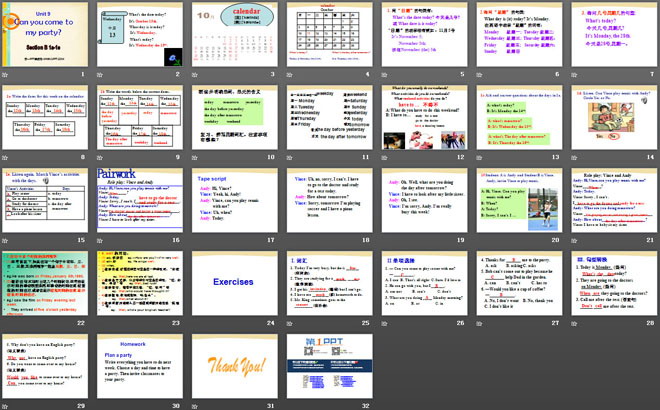Click slide 4 with the calendar table
The image size is (660, 410).
(330, 35)
